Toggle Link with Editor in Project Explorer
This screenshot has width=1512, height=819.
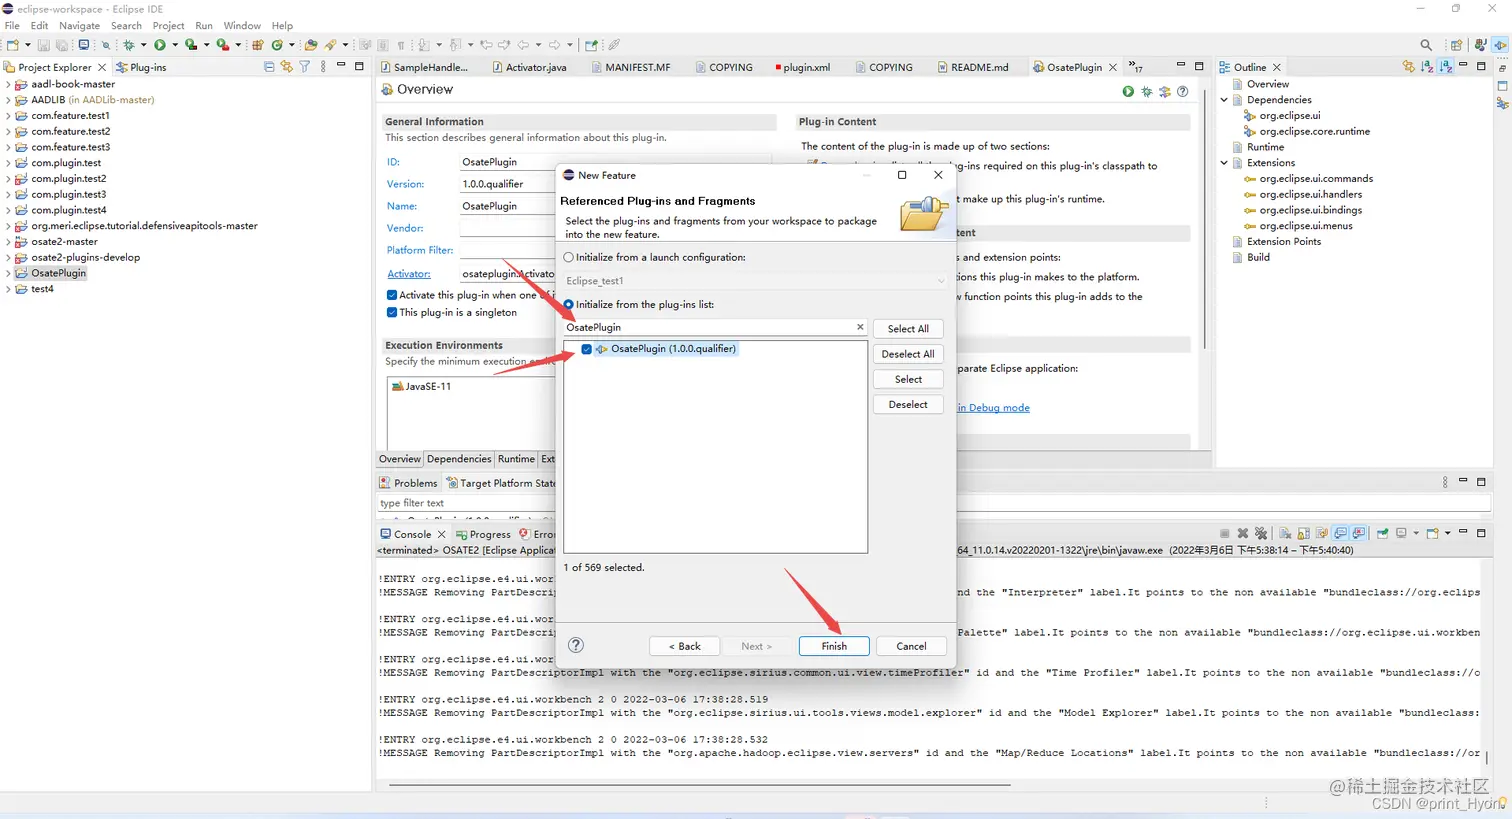coord(287,67)
